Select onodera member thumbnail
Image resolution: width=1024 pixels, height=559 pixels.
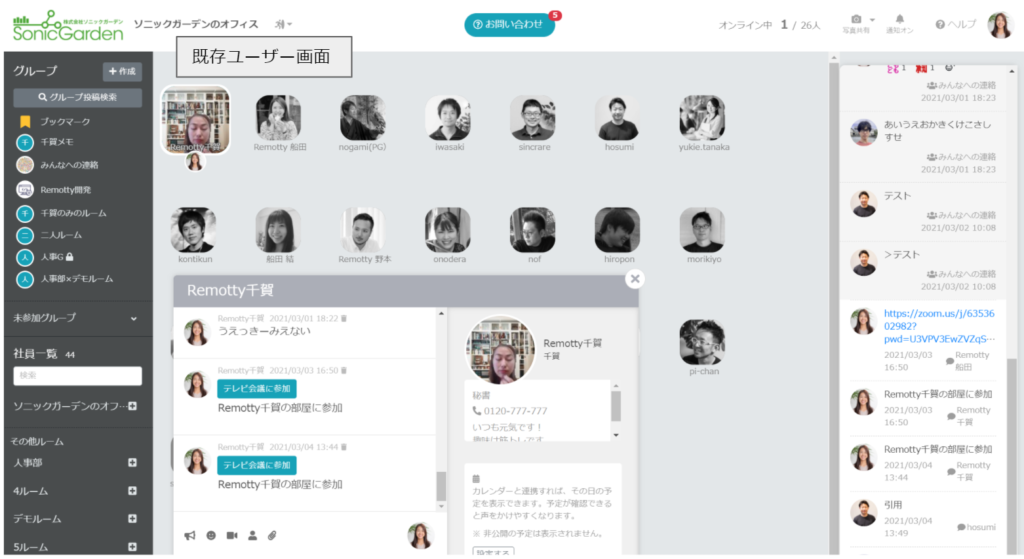point(449,230)
